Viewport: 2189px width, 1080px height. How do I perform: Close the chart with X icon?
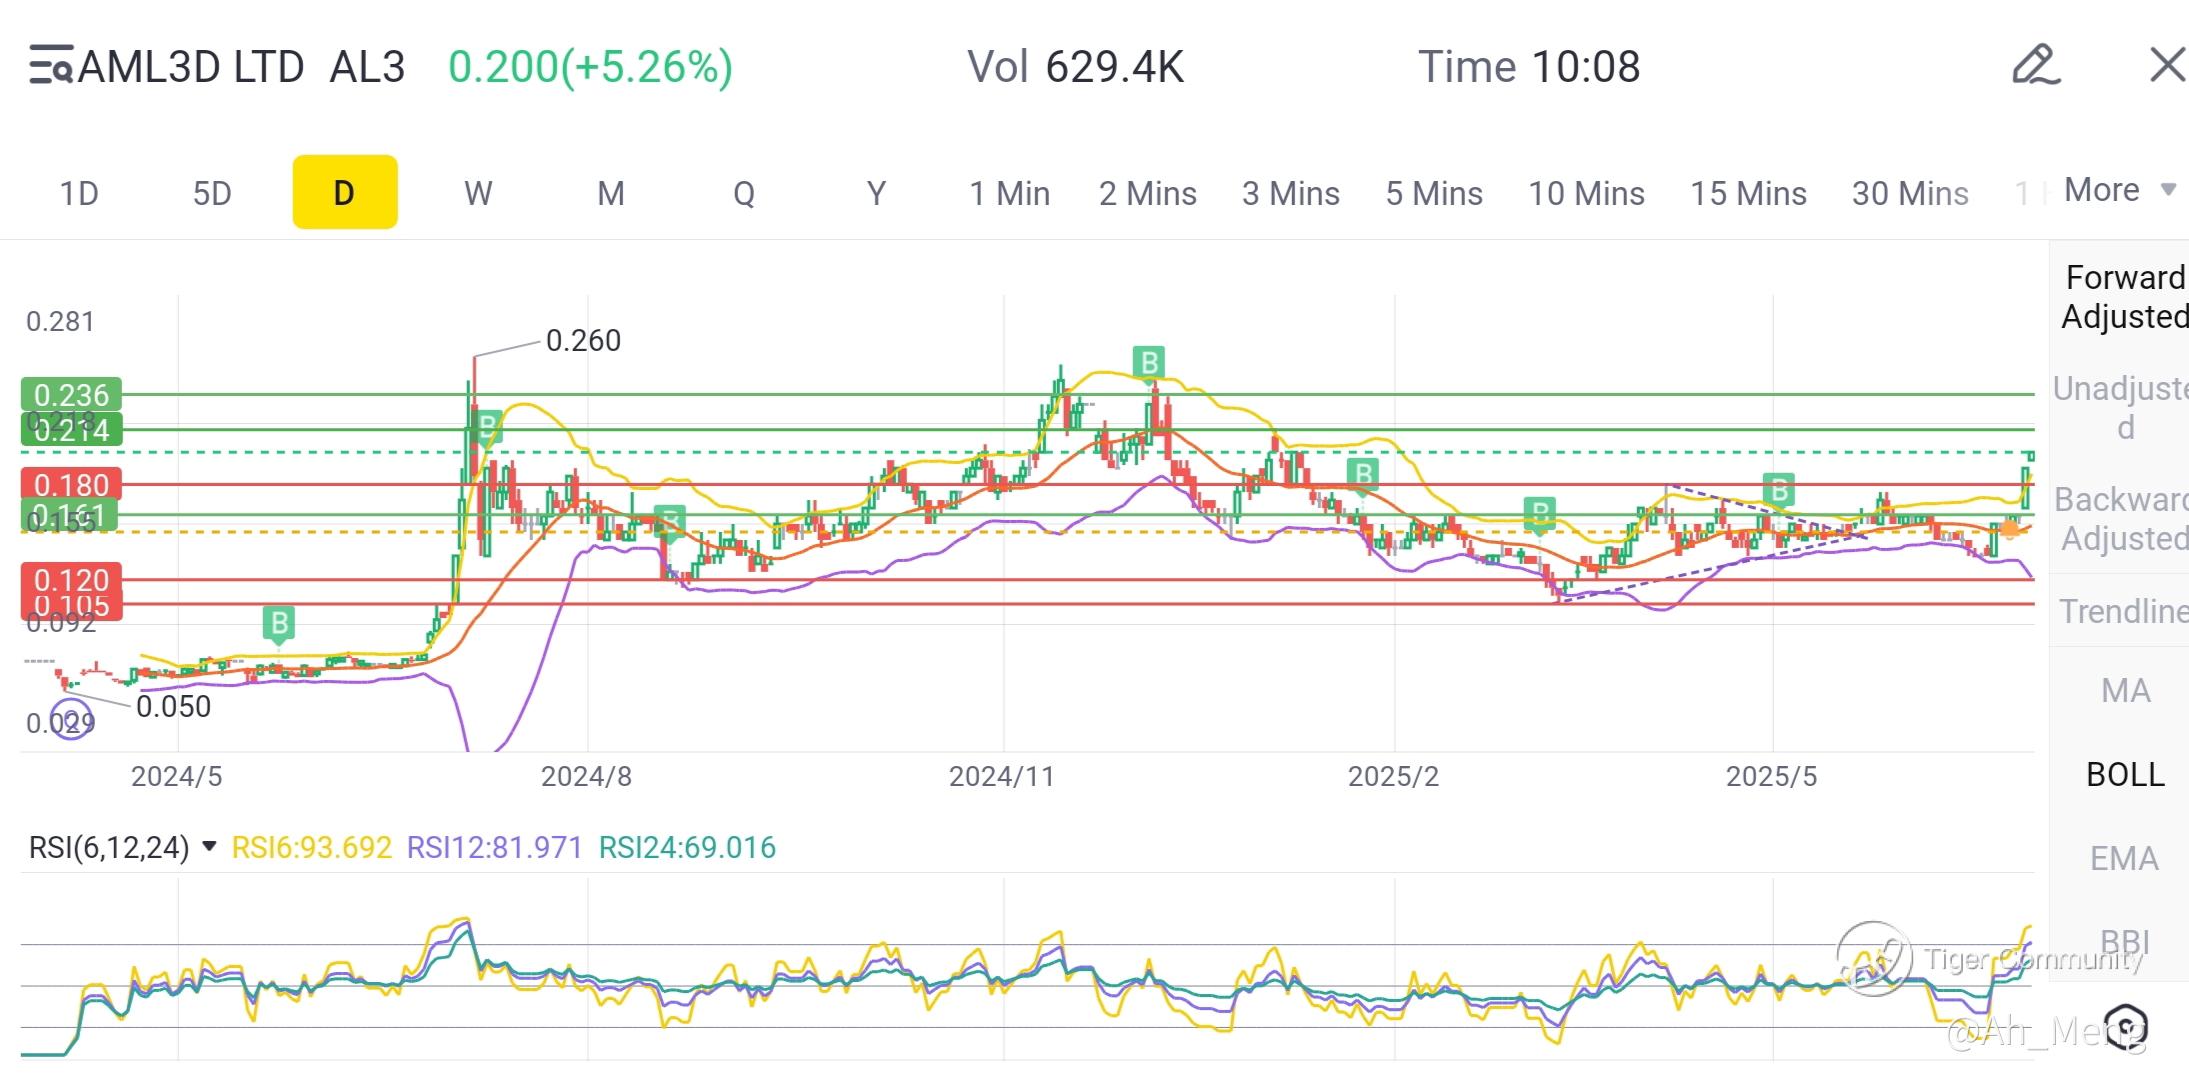[x=2167, y=66]
